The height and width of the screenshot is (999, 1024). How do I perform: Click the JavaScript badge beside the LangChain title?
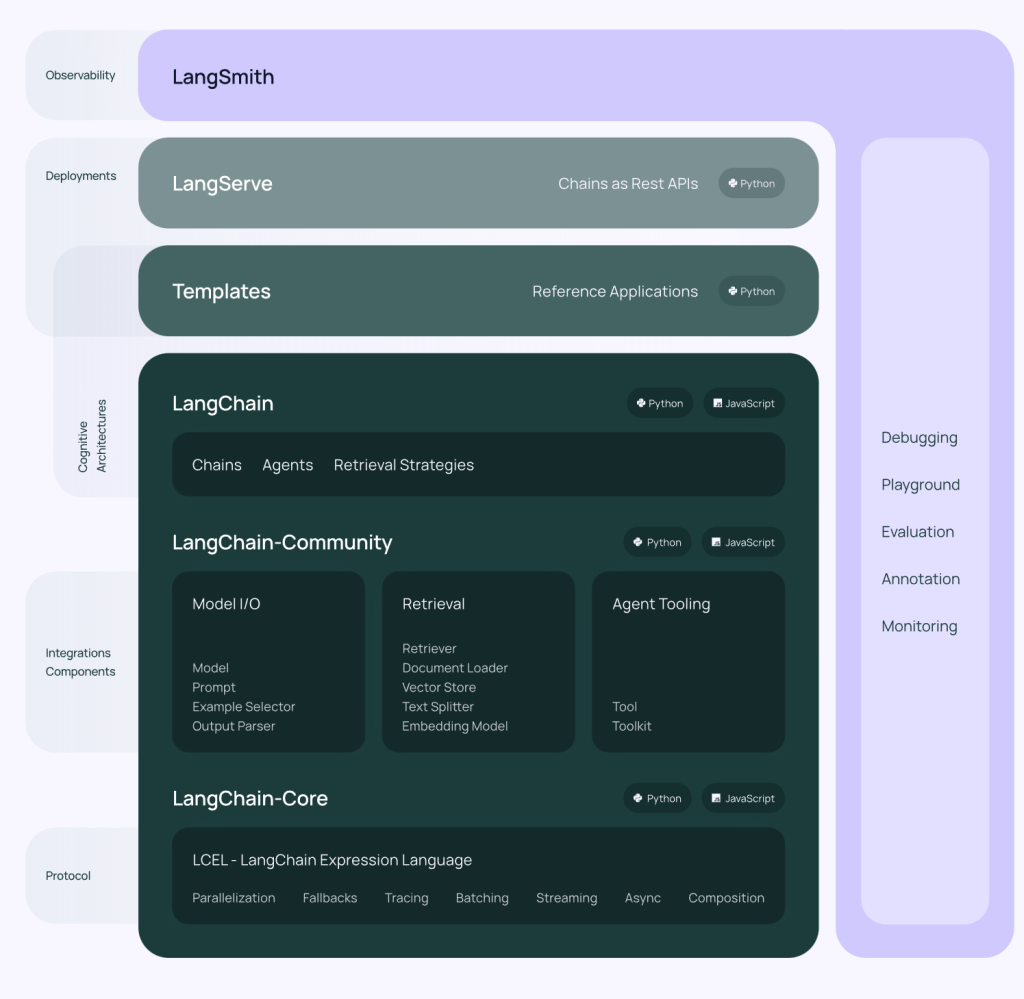(x=744, y=404)
